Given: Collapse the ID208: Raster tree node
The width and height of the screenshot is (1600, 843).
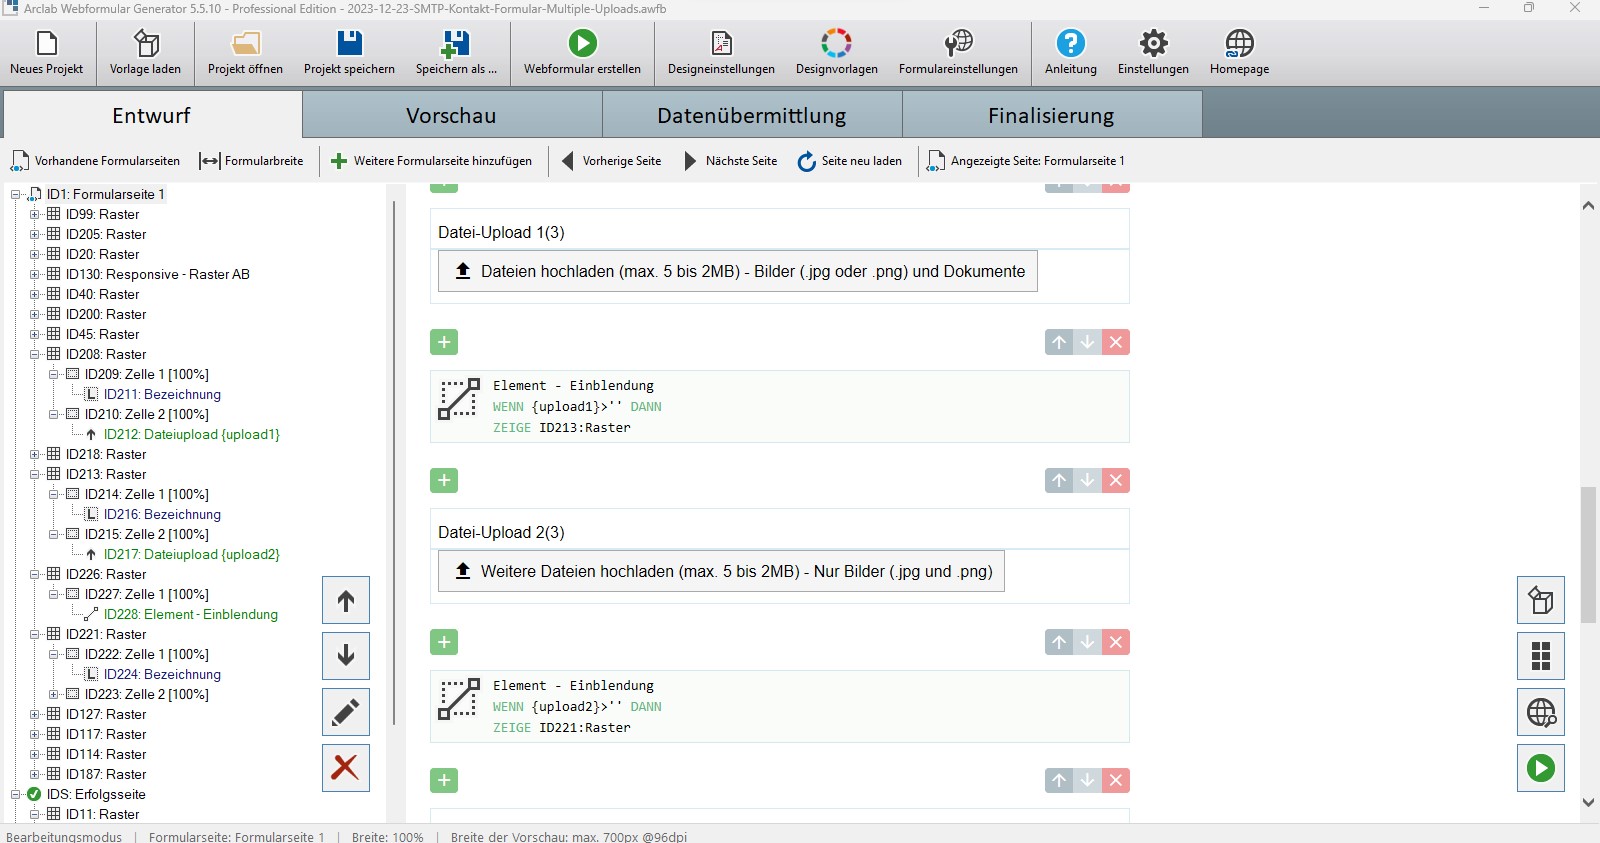Looking at the screenshot, I should 35,354.
